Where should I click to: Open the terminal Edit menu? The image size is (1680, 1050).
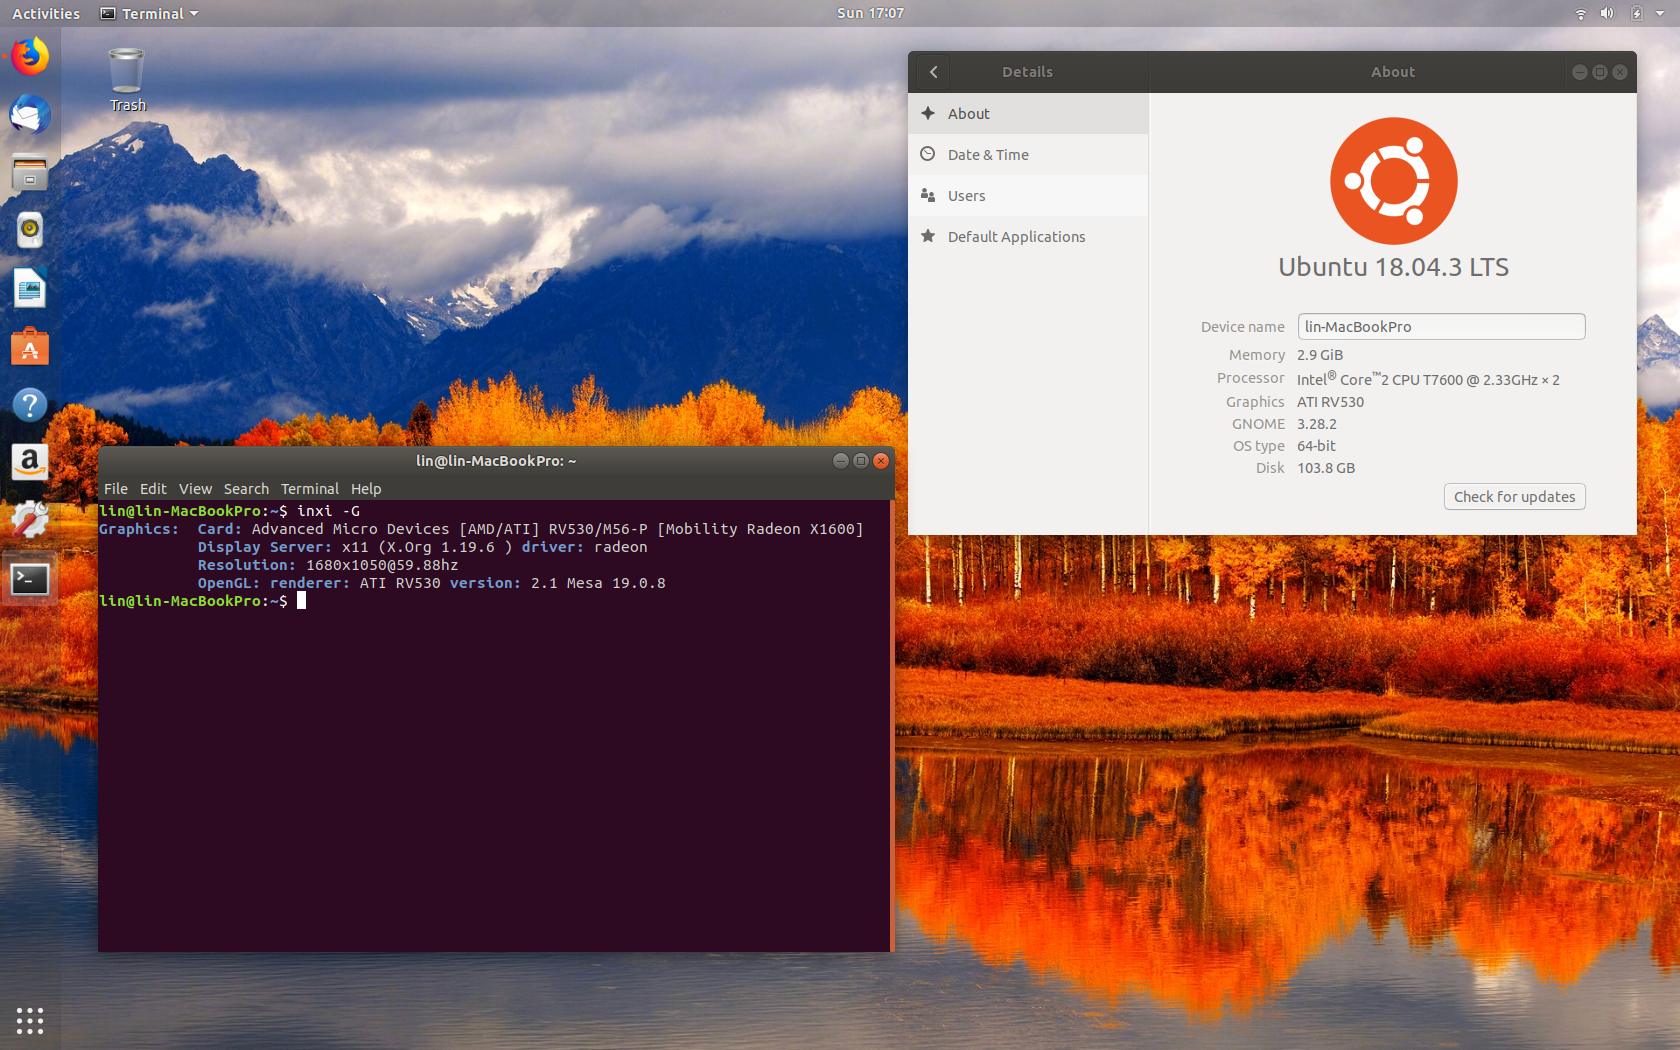pyautogui.click(x=153, y=489)
